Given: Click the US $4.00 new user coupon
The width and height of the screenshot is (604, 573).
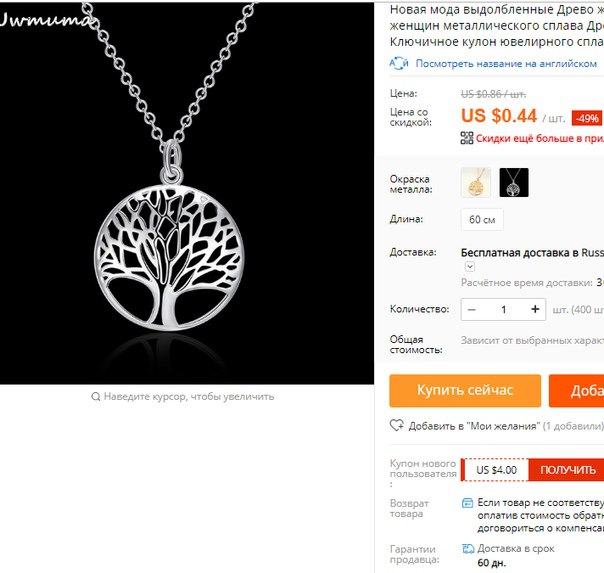Looking at the screenshot, I should [x=496, y=470].
